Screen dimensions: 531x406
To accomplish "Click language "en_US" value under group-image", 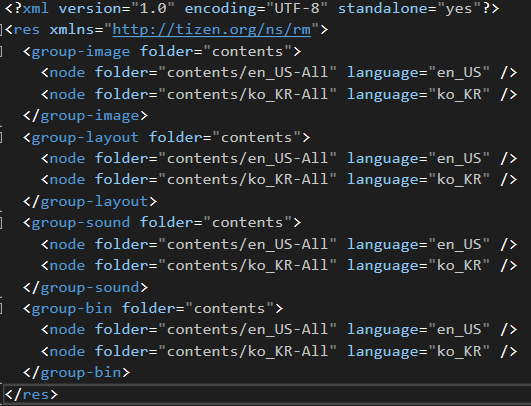I will [459, 73].
